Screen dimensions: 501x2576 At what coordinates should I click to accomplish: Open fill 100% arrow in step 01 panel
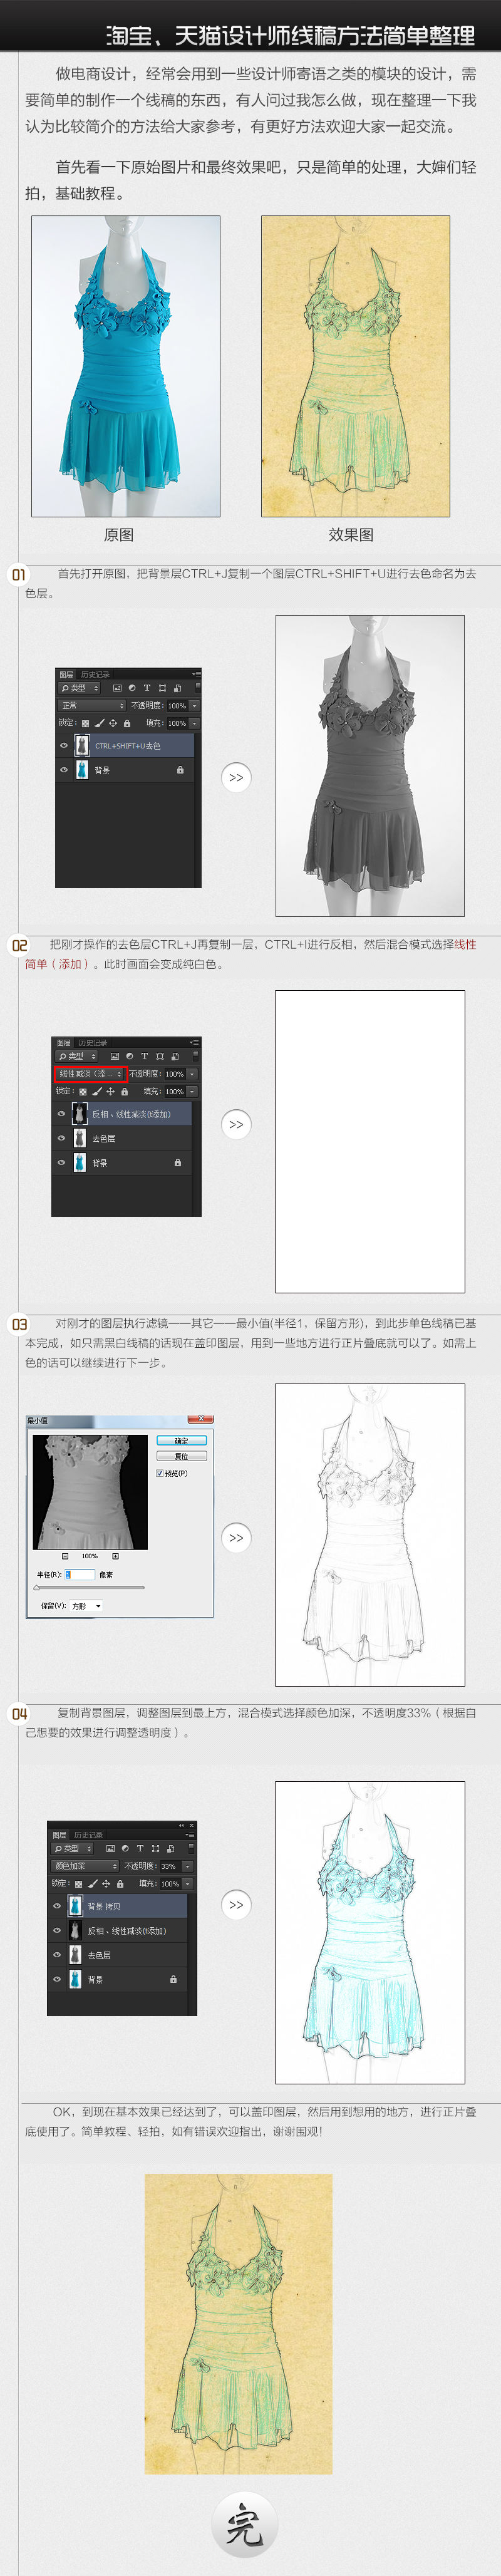point(194,723)
